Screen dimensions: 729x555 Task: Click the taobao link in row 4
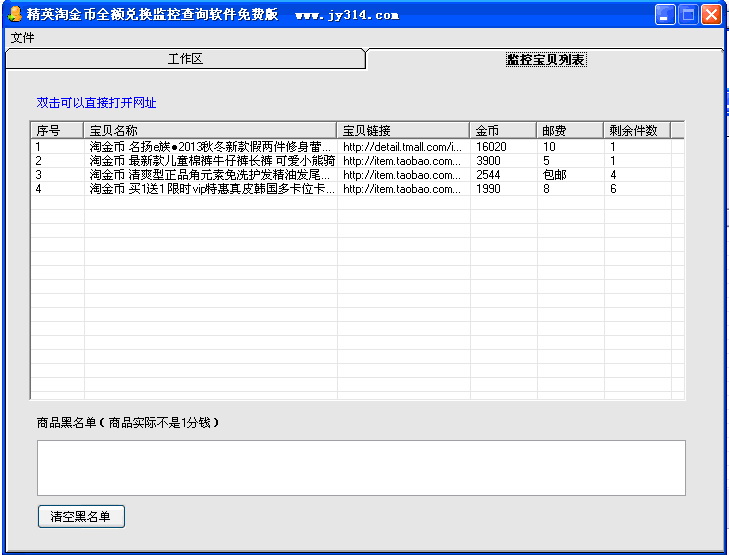(402, 189)
